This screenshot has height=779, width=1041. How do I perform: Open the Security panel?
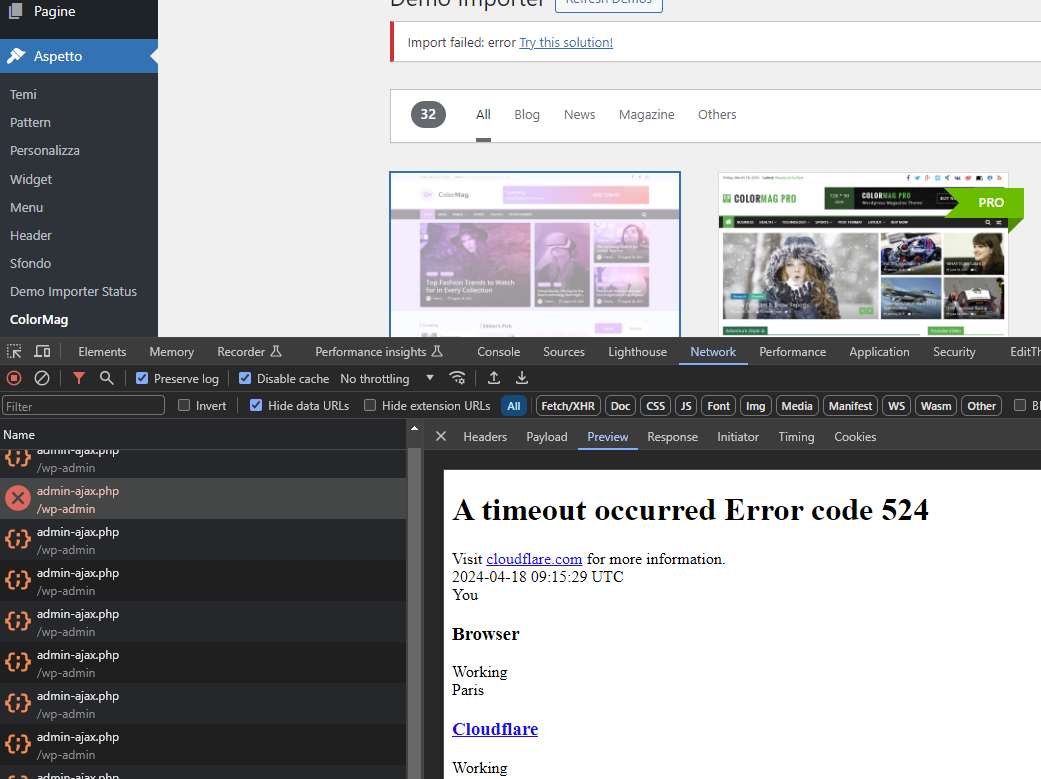(954, 351)
